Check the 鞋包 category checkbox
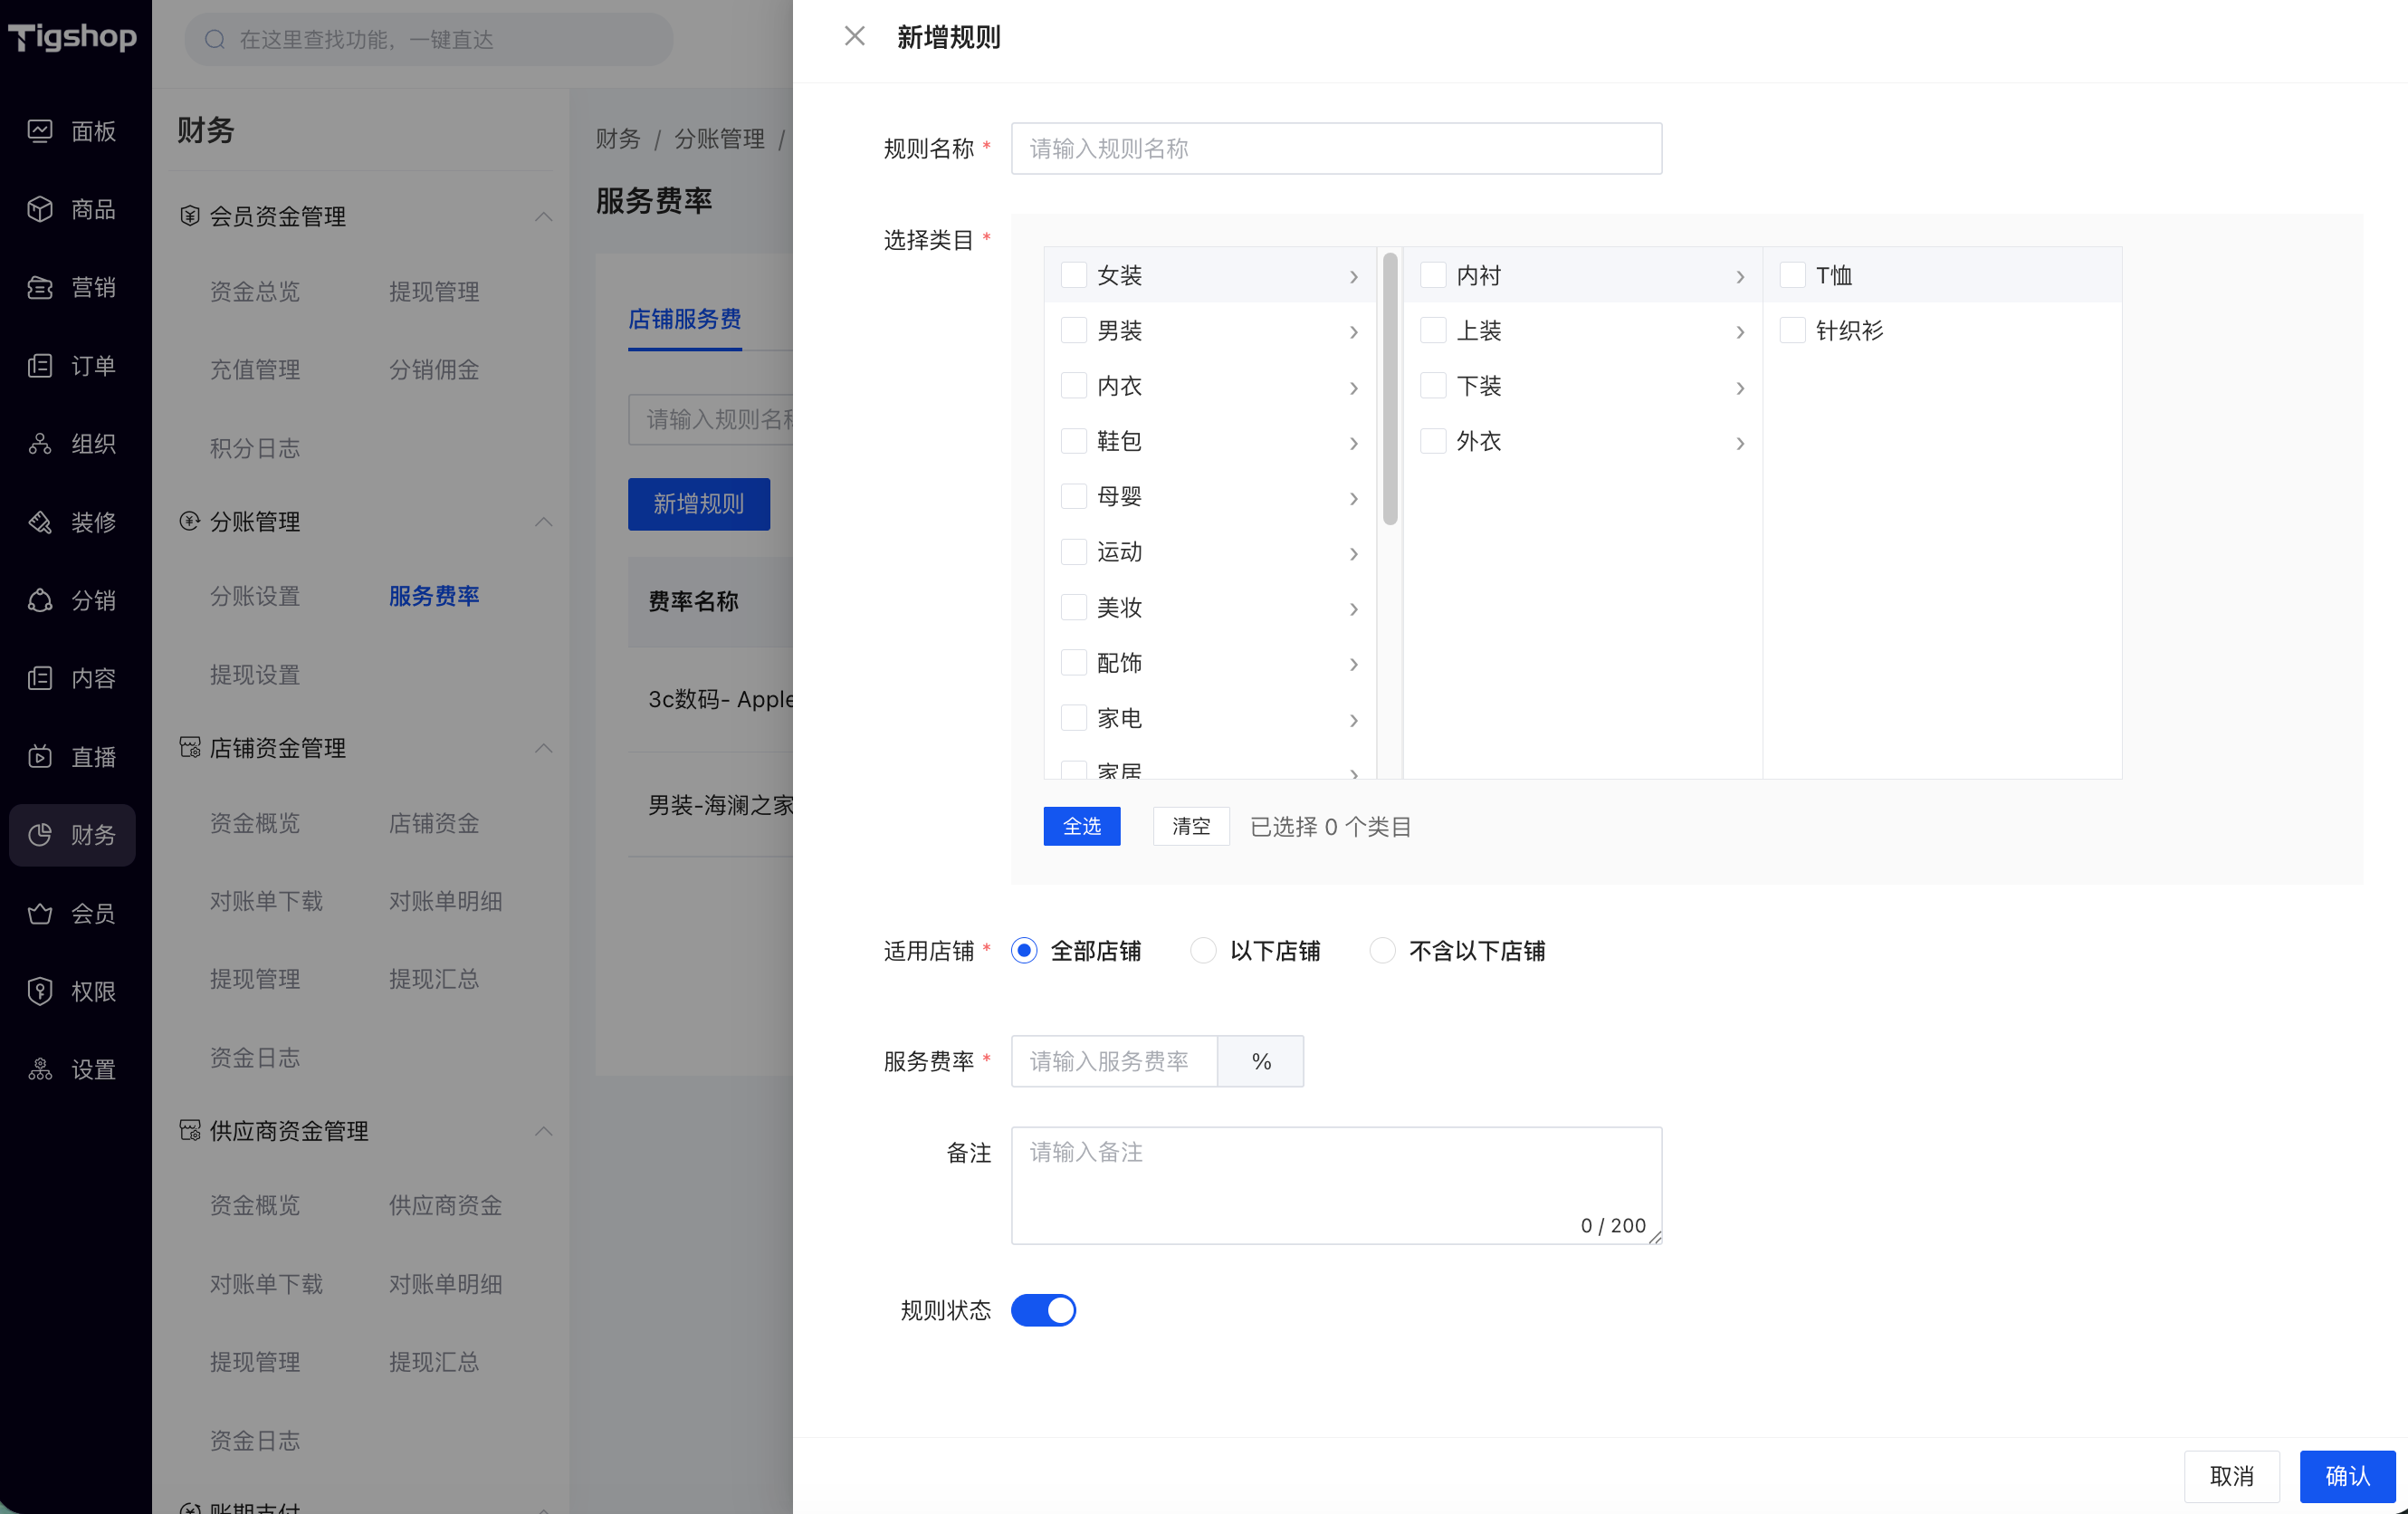The width and height of the screenshot is (2408, 1514). click(x=1073, y=441)
